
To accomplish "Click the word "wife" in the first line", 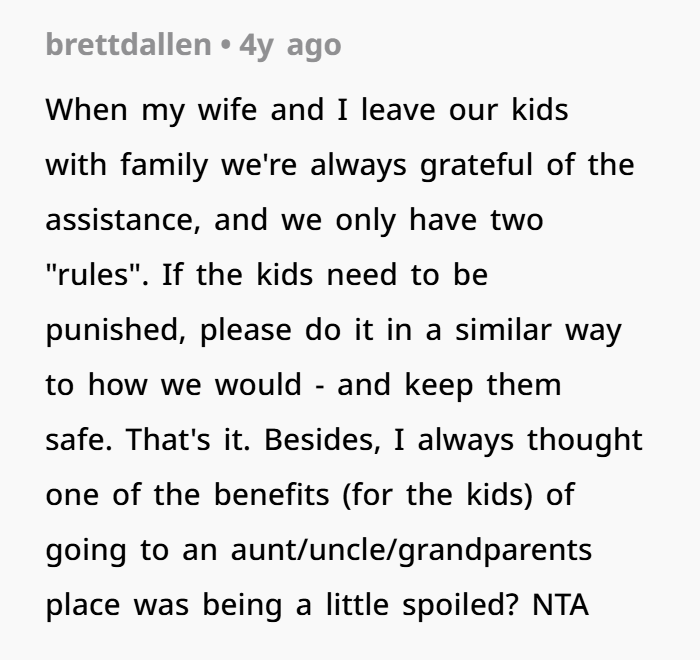I will tap(227, 109).
